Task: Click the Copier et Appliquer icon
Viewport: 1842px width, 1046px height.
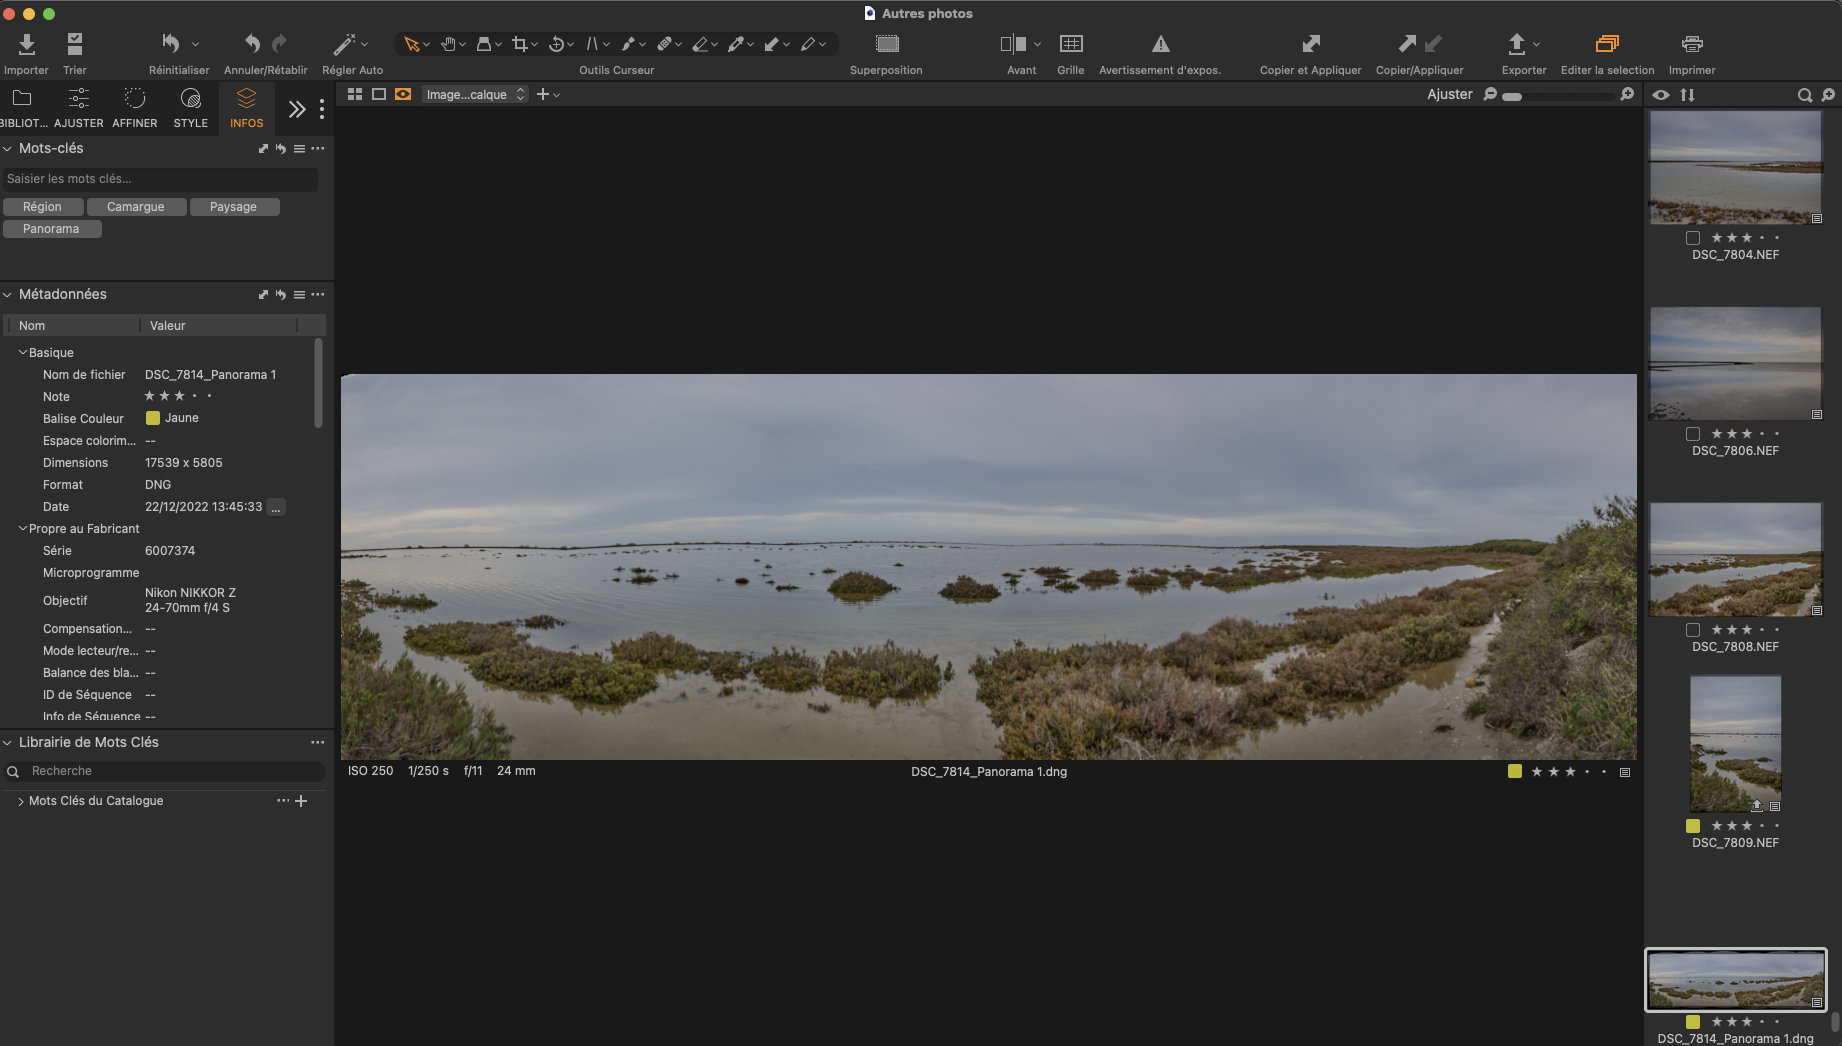Action: click(1311, 44)
